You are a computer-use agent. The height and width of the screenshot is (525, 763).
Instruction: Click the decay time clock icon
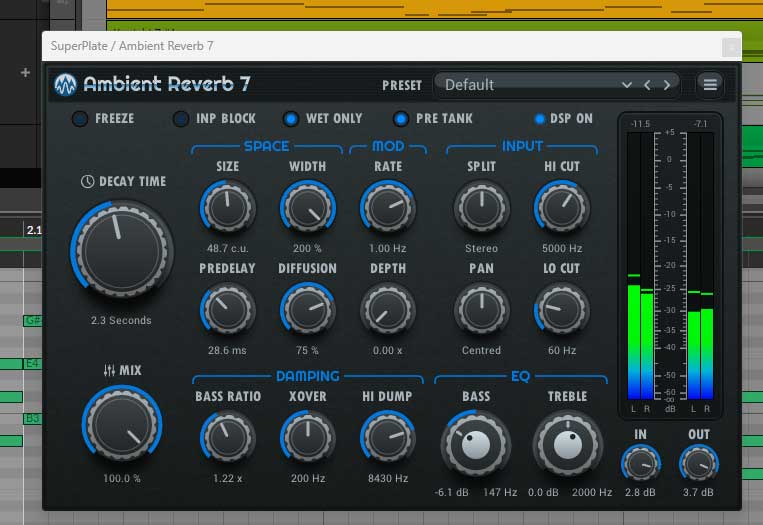pos(88,181)
